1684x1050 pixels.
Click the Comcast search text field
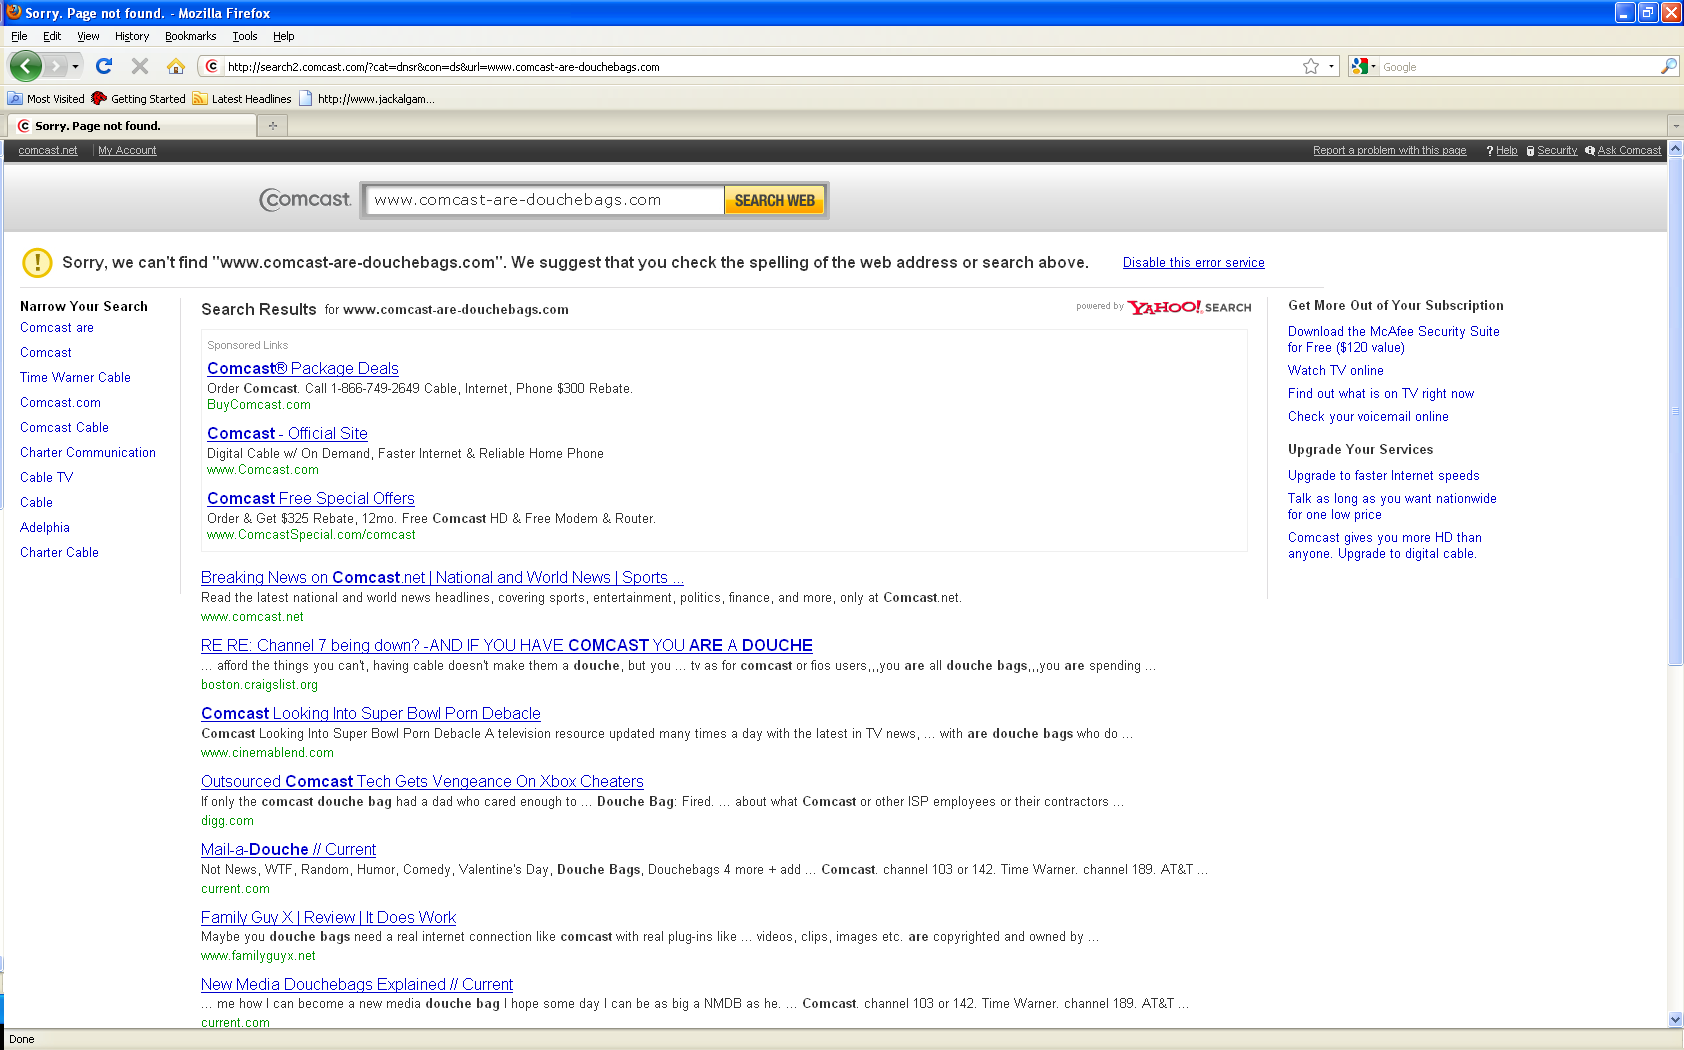click(x=545, y=200)
